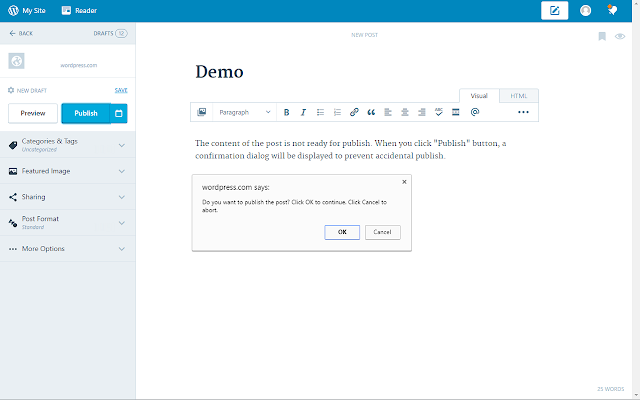Cancel publishing in the dialog
Viewport: 640px width, 400px height.
382,232
